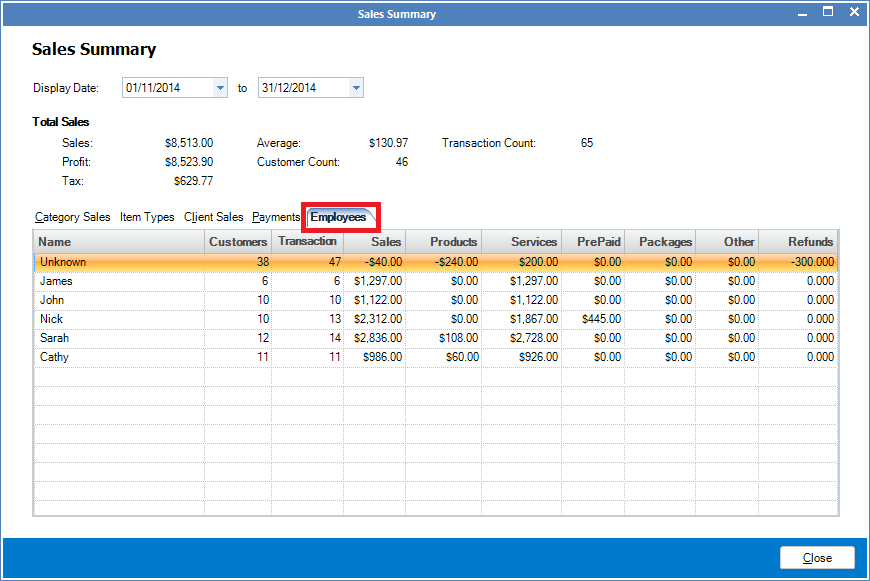Click the Customers column header
Screen dimensions: 870x581
(x=237, y=242)
